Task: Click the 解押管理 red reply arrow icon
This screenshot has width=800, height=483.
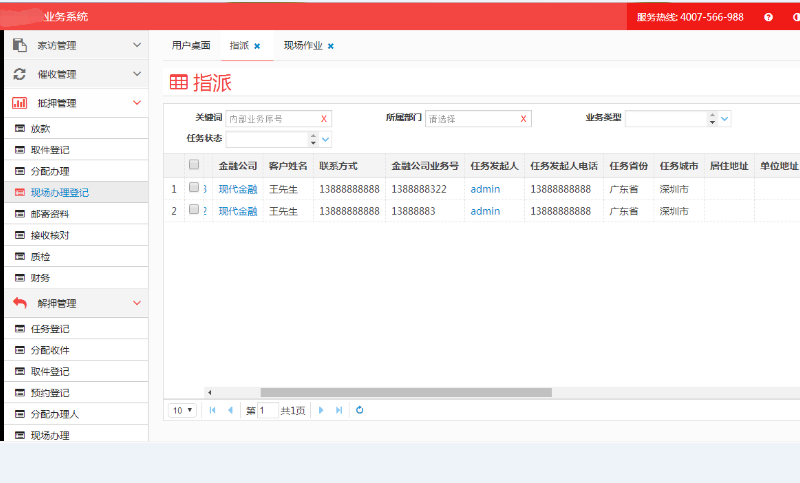Action: [x=20, y=303]
